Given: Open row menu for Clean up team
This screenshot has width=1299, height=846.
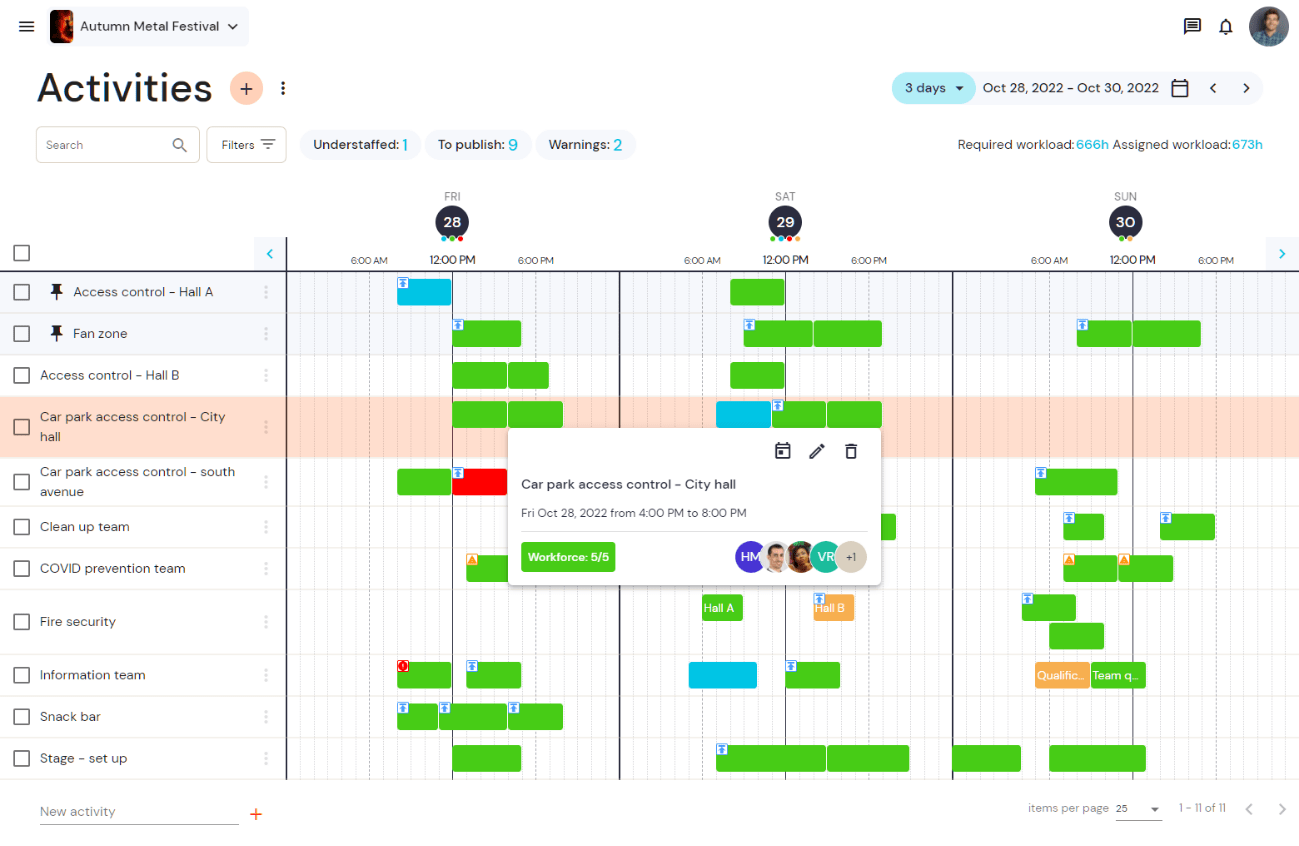Looking at the screenshot, I should point(266,527).
